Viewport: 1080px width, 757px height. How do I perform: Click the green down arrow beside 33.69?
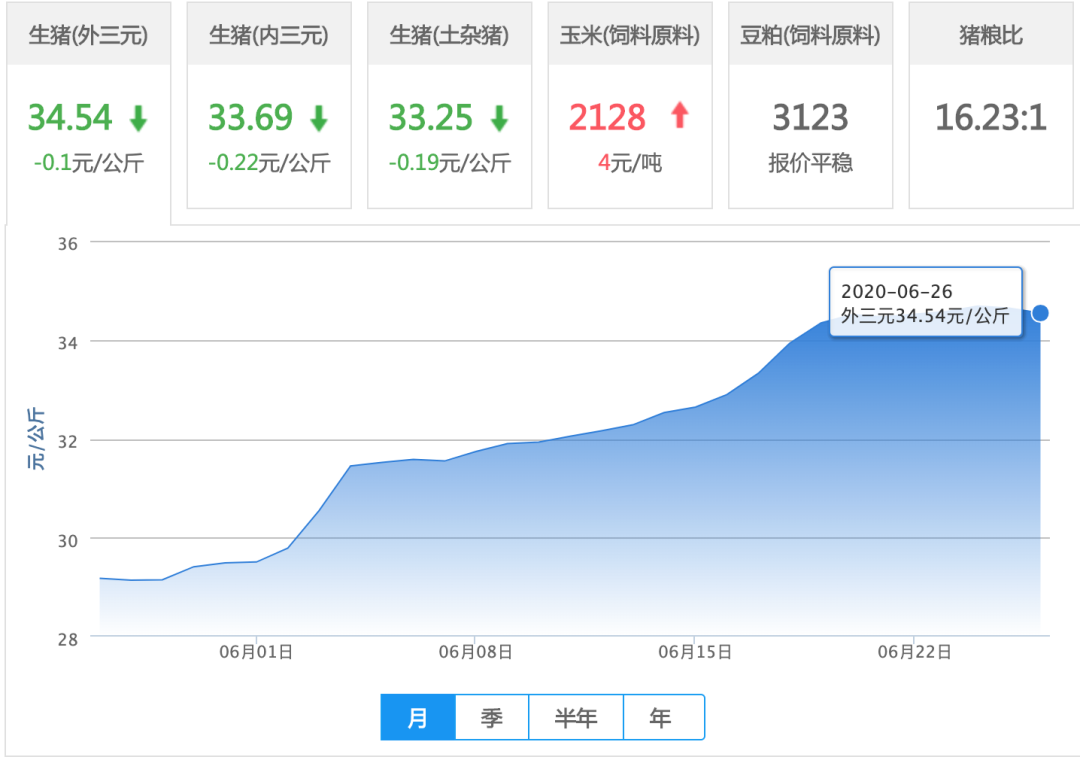[x=318, y=119]
